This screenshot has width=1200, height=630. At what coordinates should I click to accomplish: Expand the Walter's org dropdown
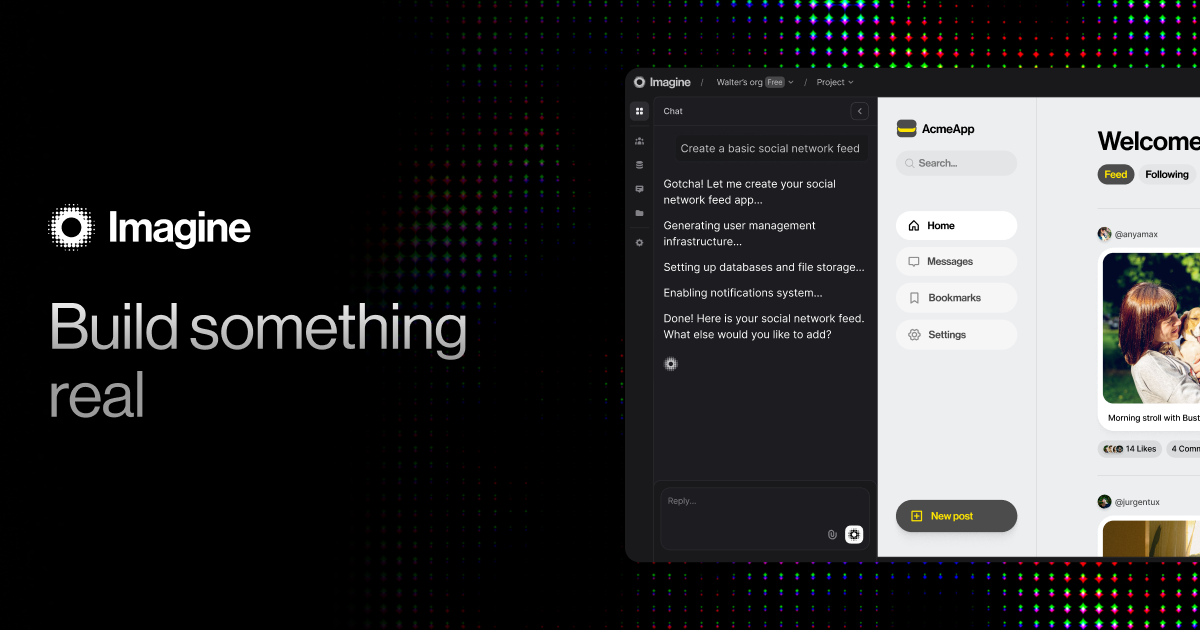pyautogui.click(x=755, y=82)
